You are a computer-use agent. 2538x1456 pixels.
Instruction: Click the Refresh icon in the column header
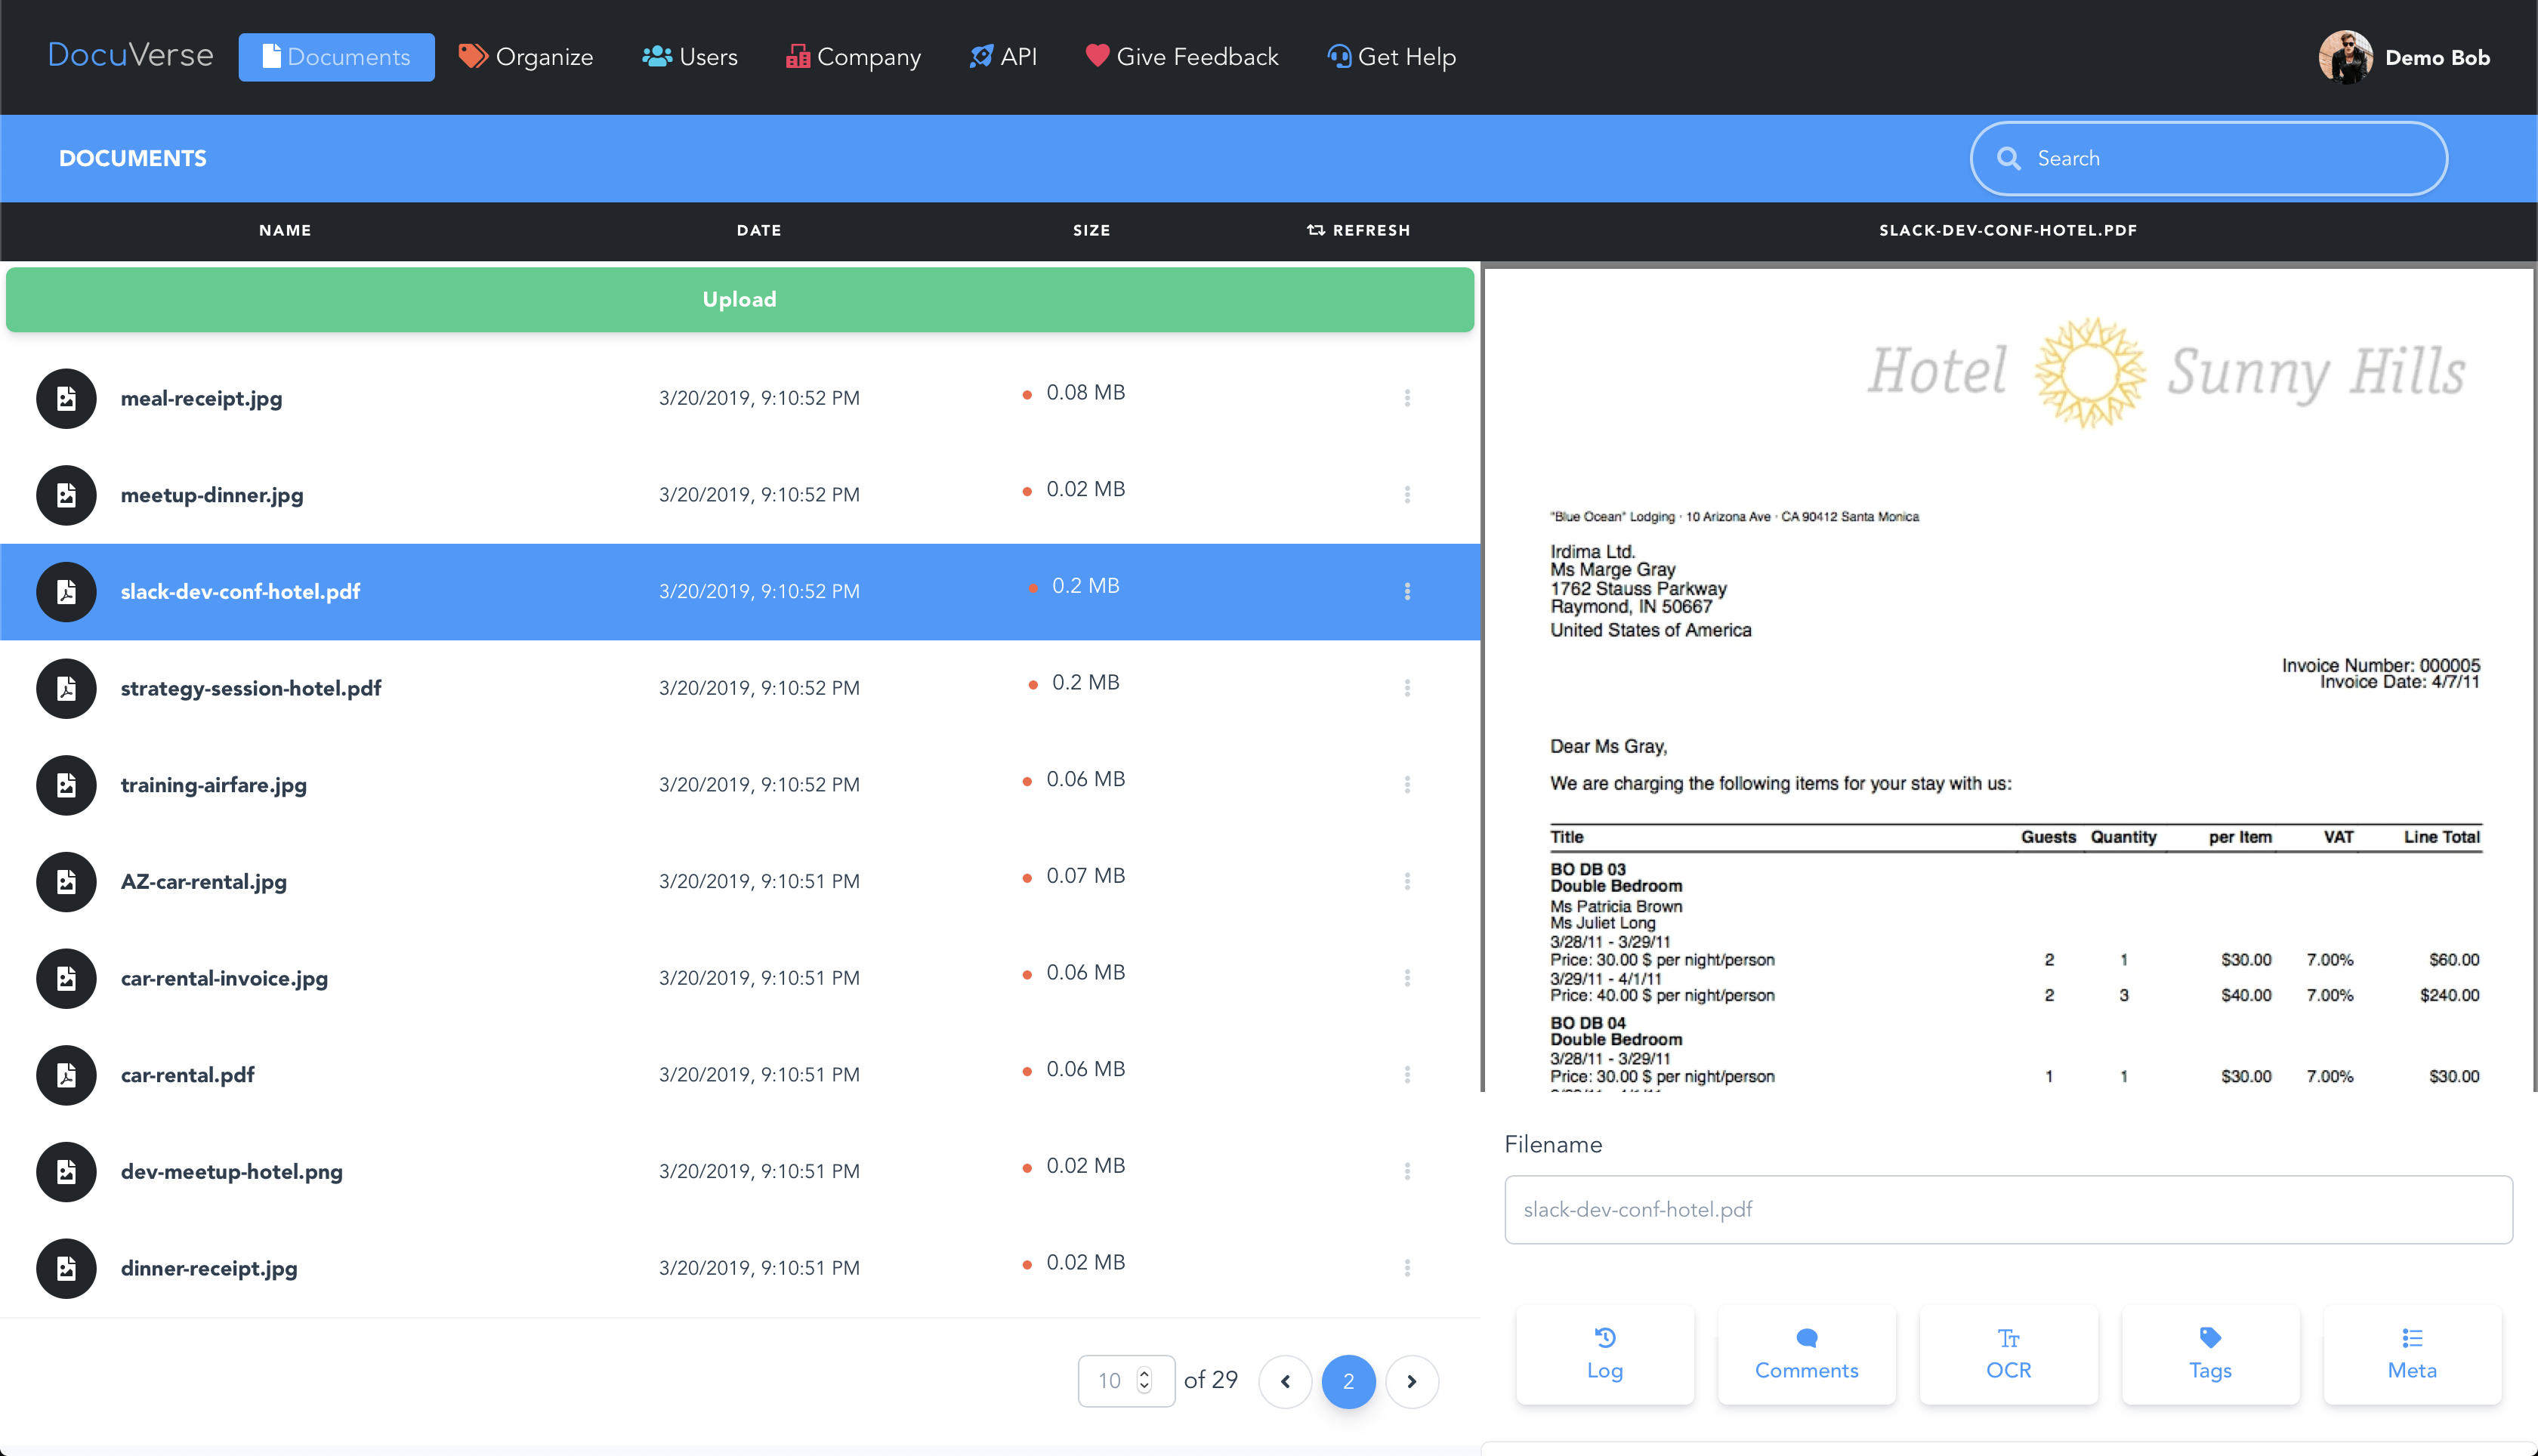pos(1315,230)
